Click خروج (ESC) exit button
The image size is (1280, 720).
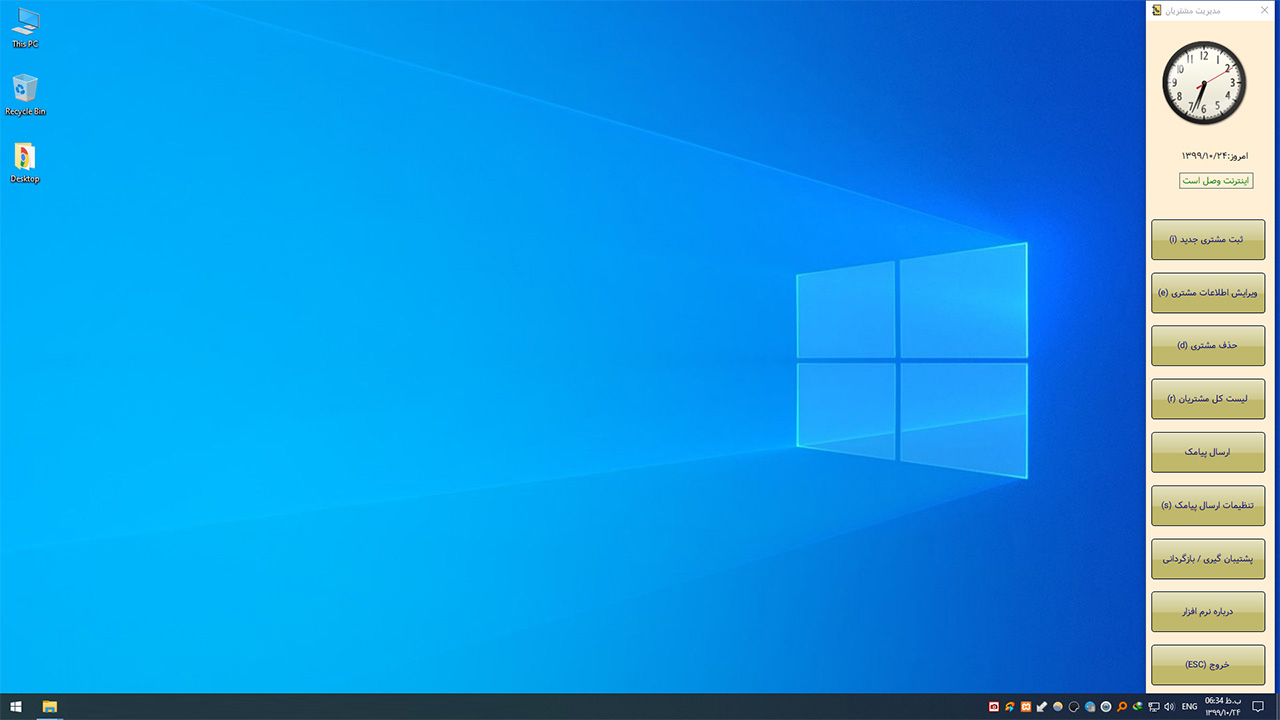(x=1208, y=665)
